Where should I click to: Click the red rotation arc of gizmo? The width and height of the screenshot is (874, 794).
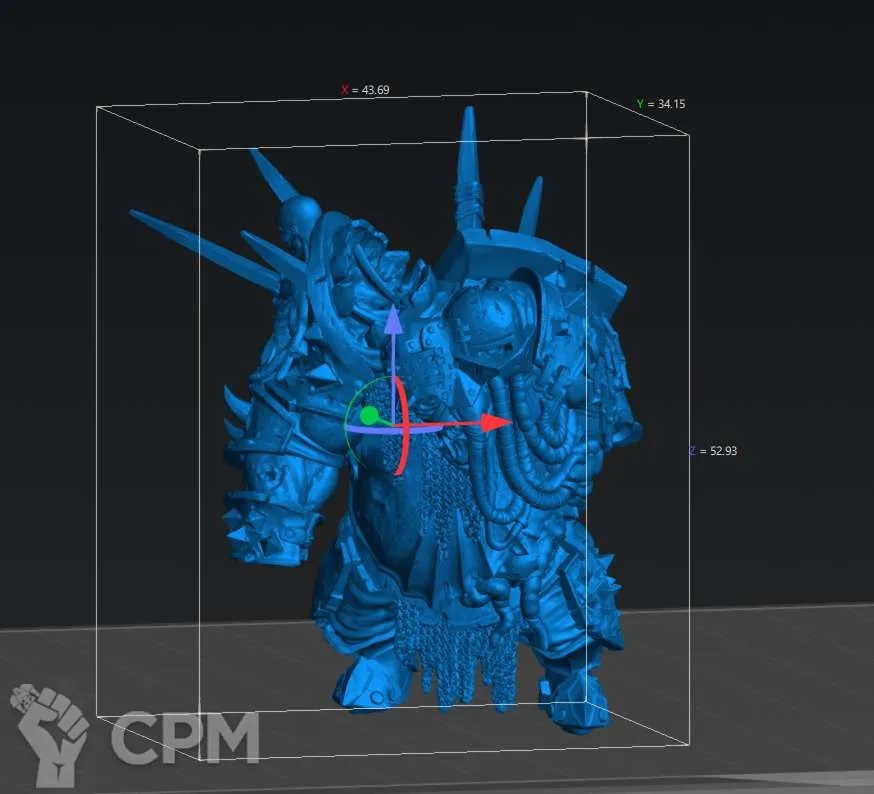[x=404, y=427]
